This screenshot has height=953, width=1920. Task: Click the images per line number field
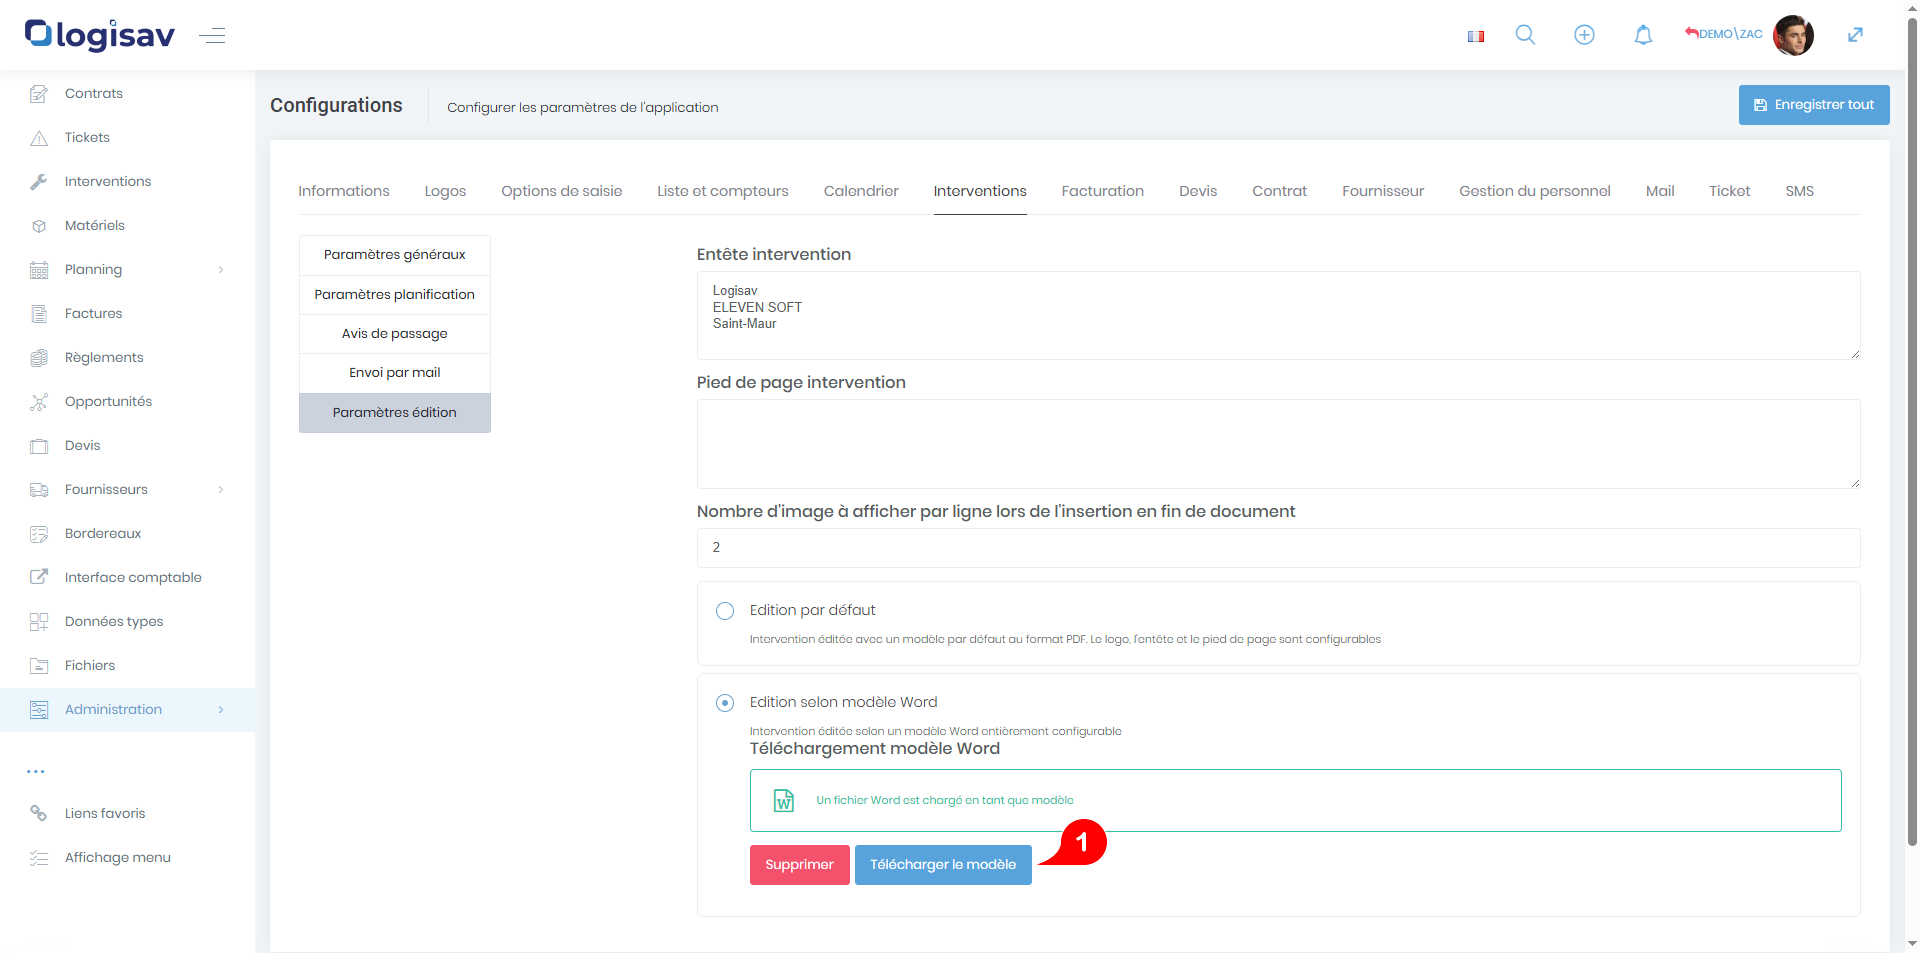[x=1277, y=548]
